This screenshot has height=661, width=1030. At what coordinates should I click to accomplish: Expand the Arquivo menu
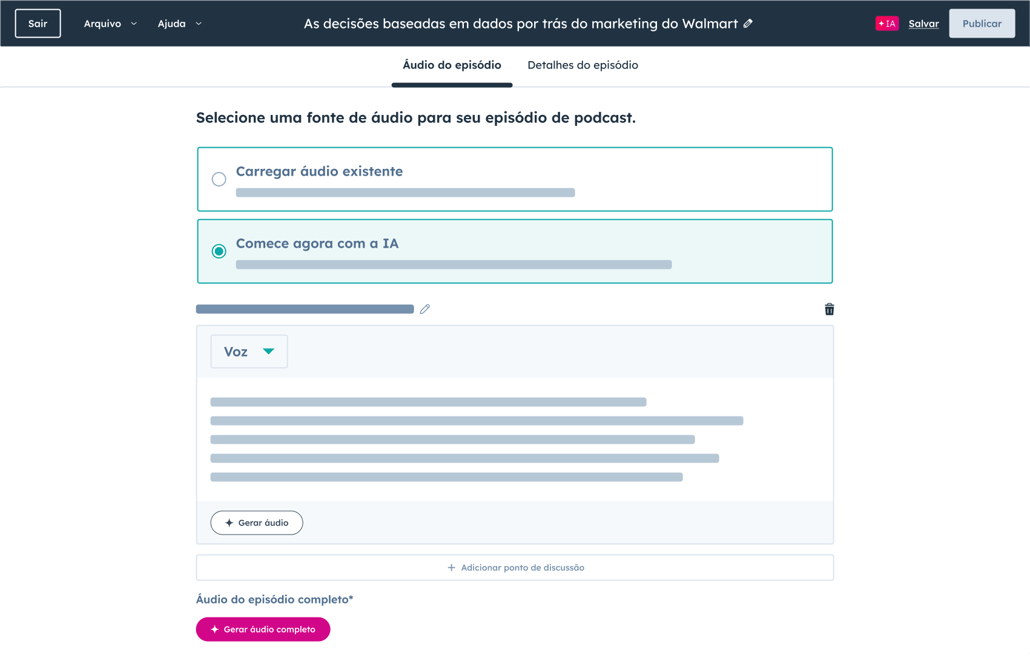click(x=110, y=24)
